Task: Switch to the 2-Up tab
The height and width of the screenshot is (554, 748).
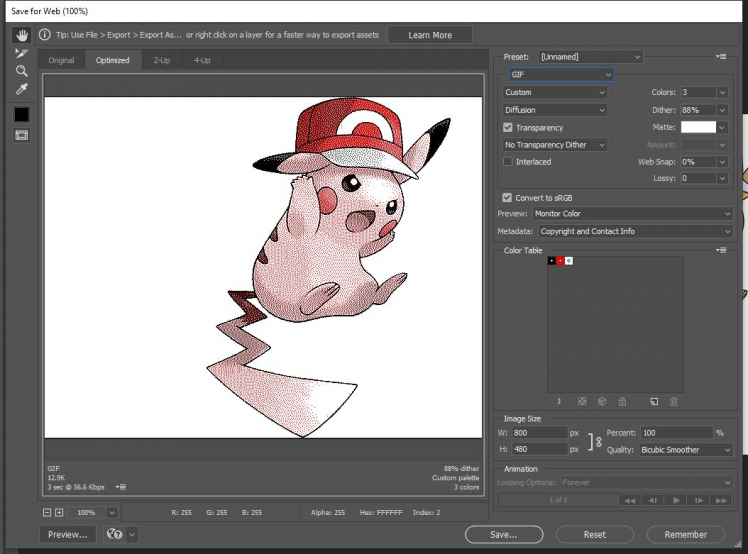Action: pos(161,60)
